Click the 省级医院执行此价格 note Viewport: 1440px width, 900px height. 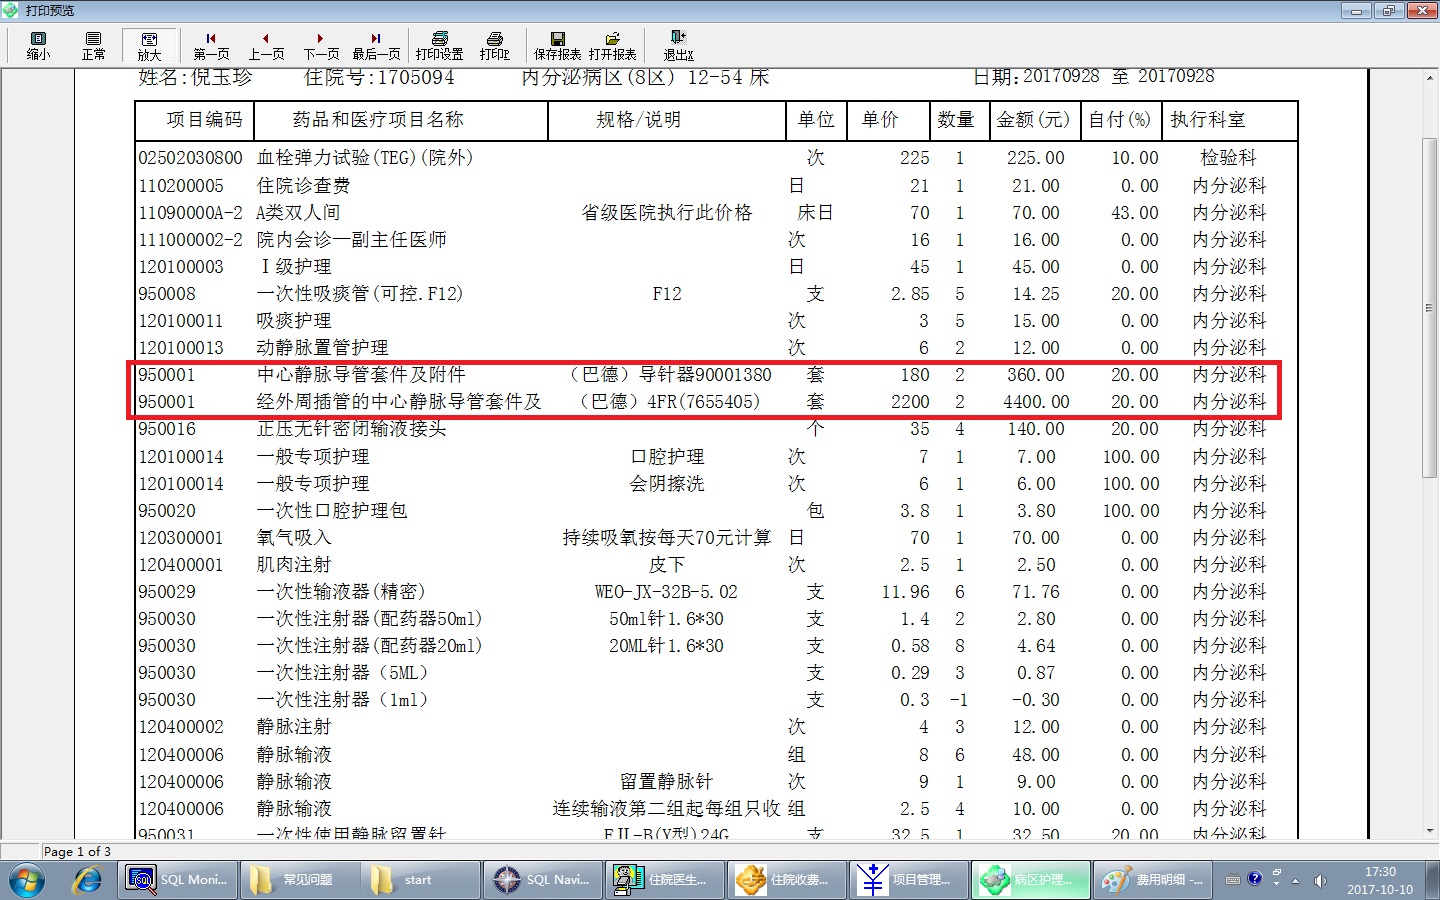tap(667, 213)
